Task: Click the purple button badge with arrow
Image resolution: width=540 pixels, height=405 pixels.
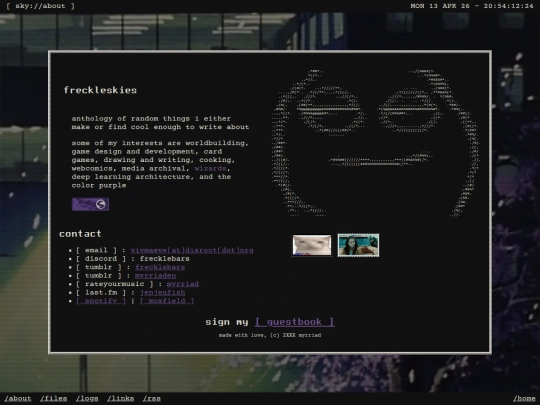Action: (x=90, y=204)
